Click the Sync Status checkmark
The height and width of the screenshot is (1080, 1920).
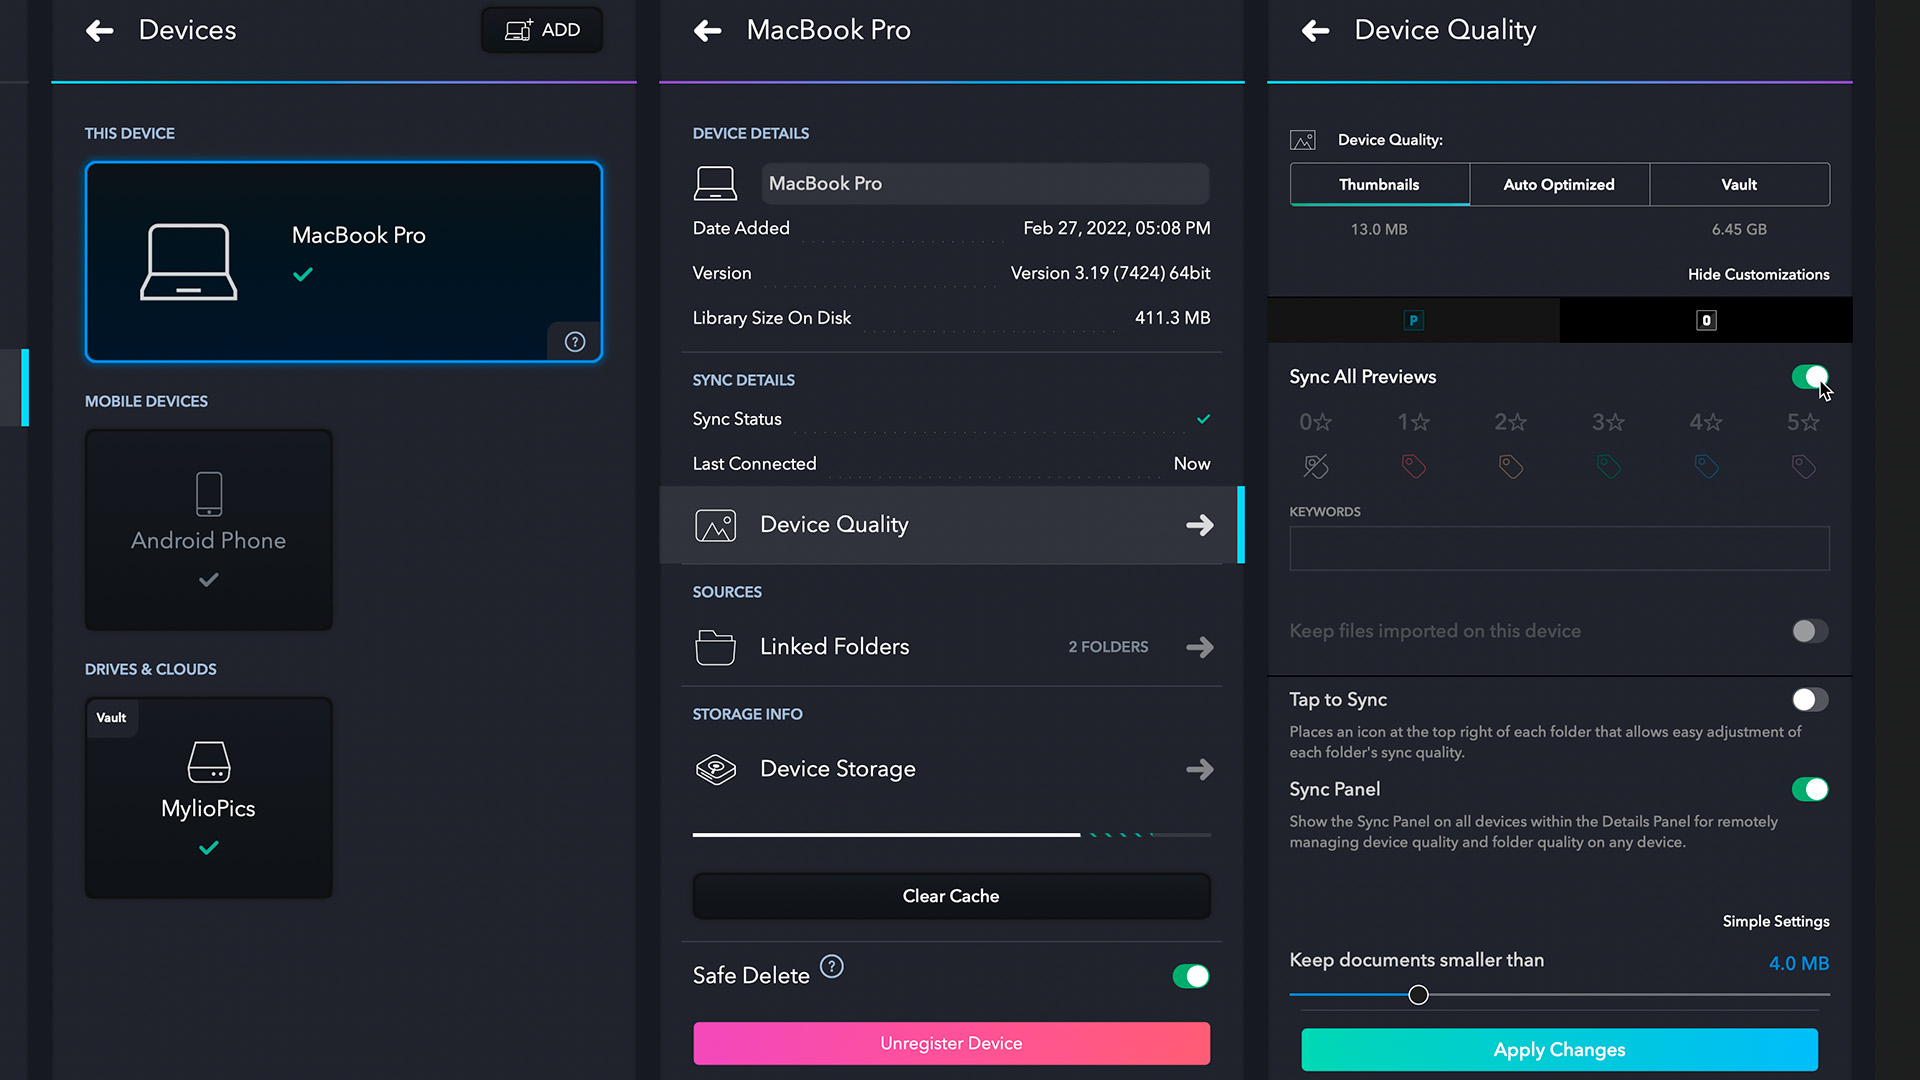pyautogui.click(x=1203, y=419)
